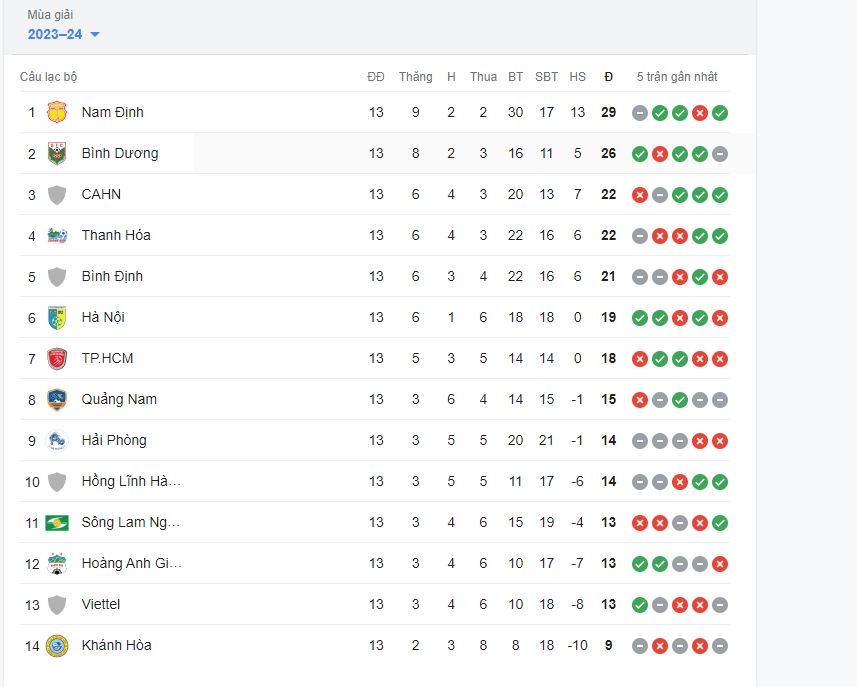The image size is (857, 687).
Task: Click the Quảng Nam club logo
Action: 57,399
